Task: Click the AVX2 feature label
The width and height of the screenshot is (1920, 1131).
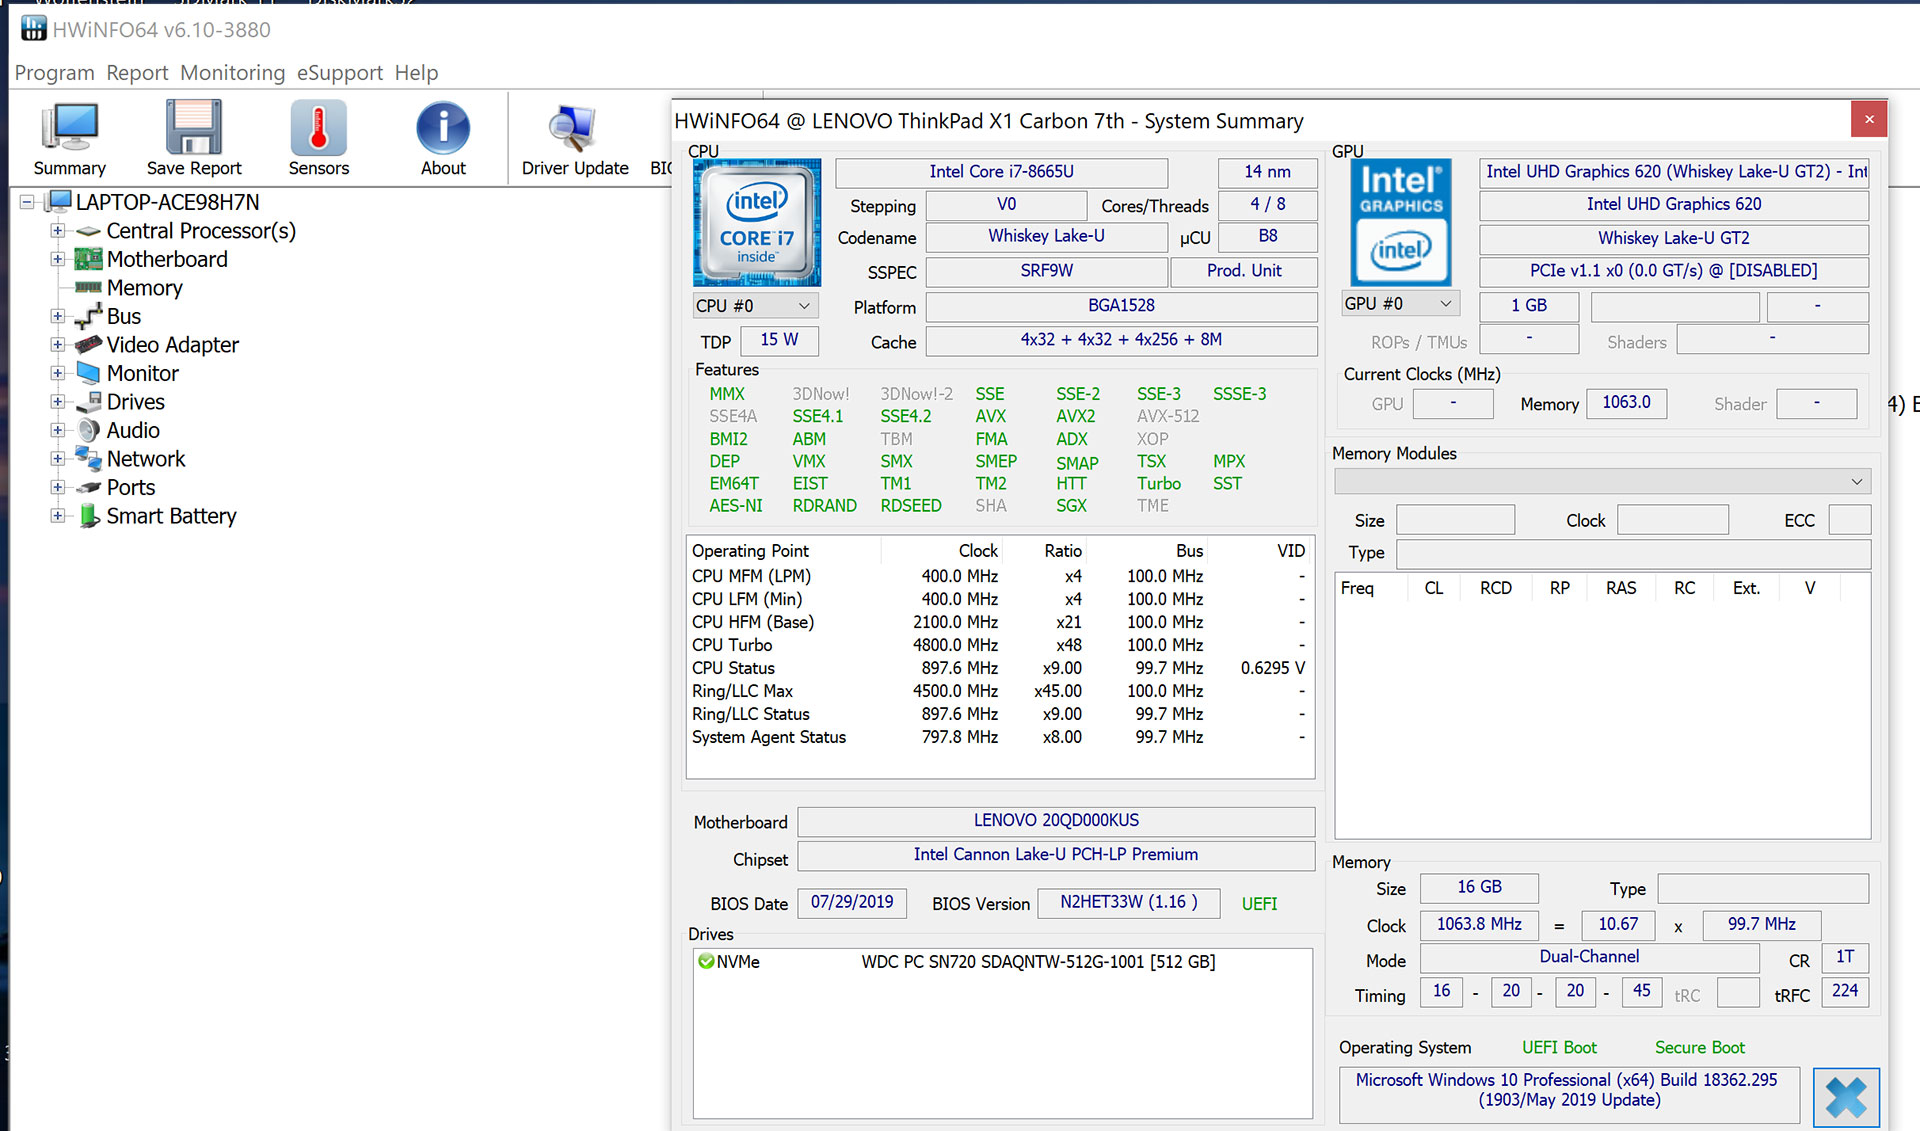Action: click(x=1075, y=416)
